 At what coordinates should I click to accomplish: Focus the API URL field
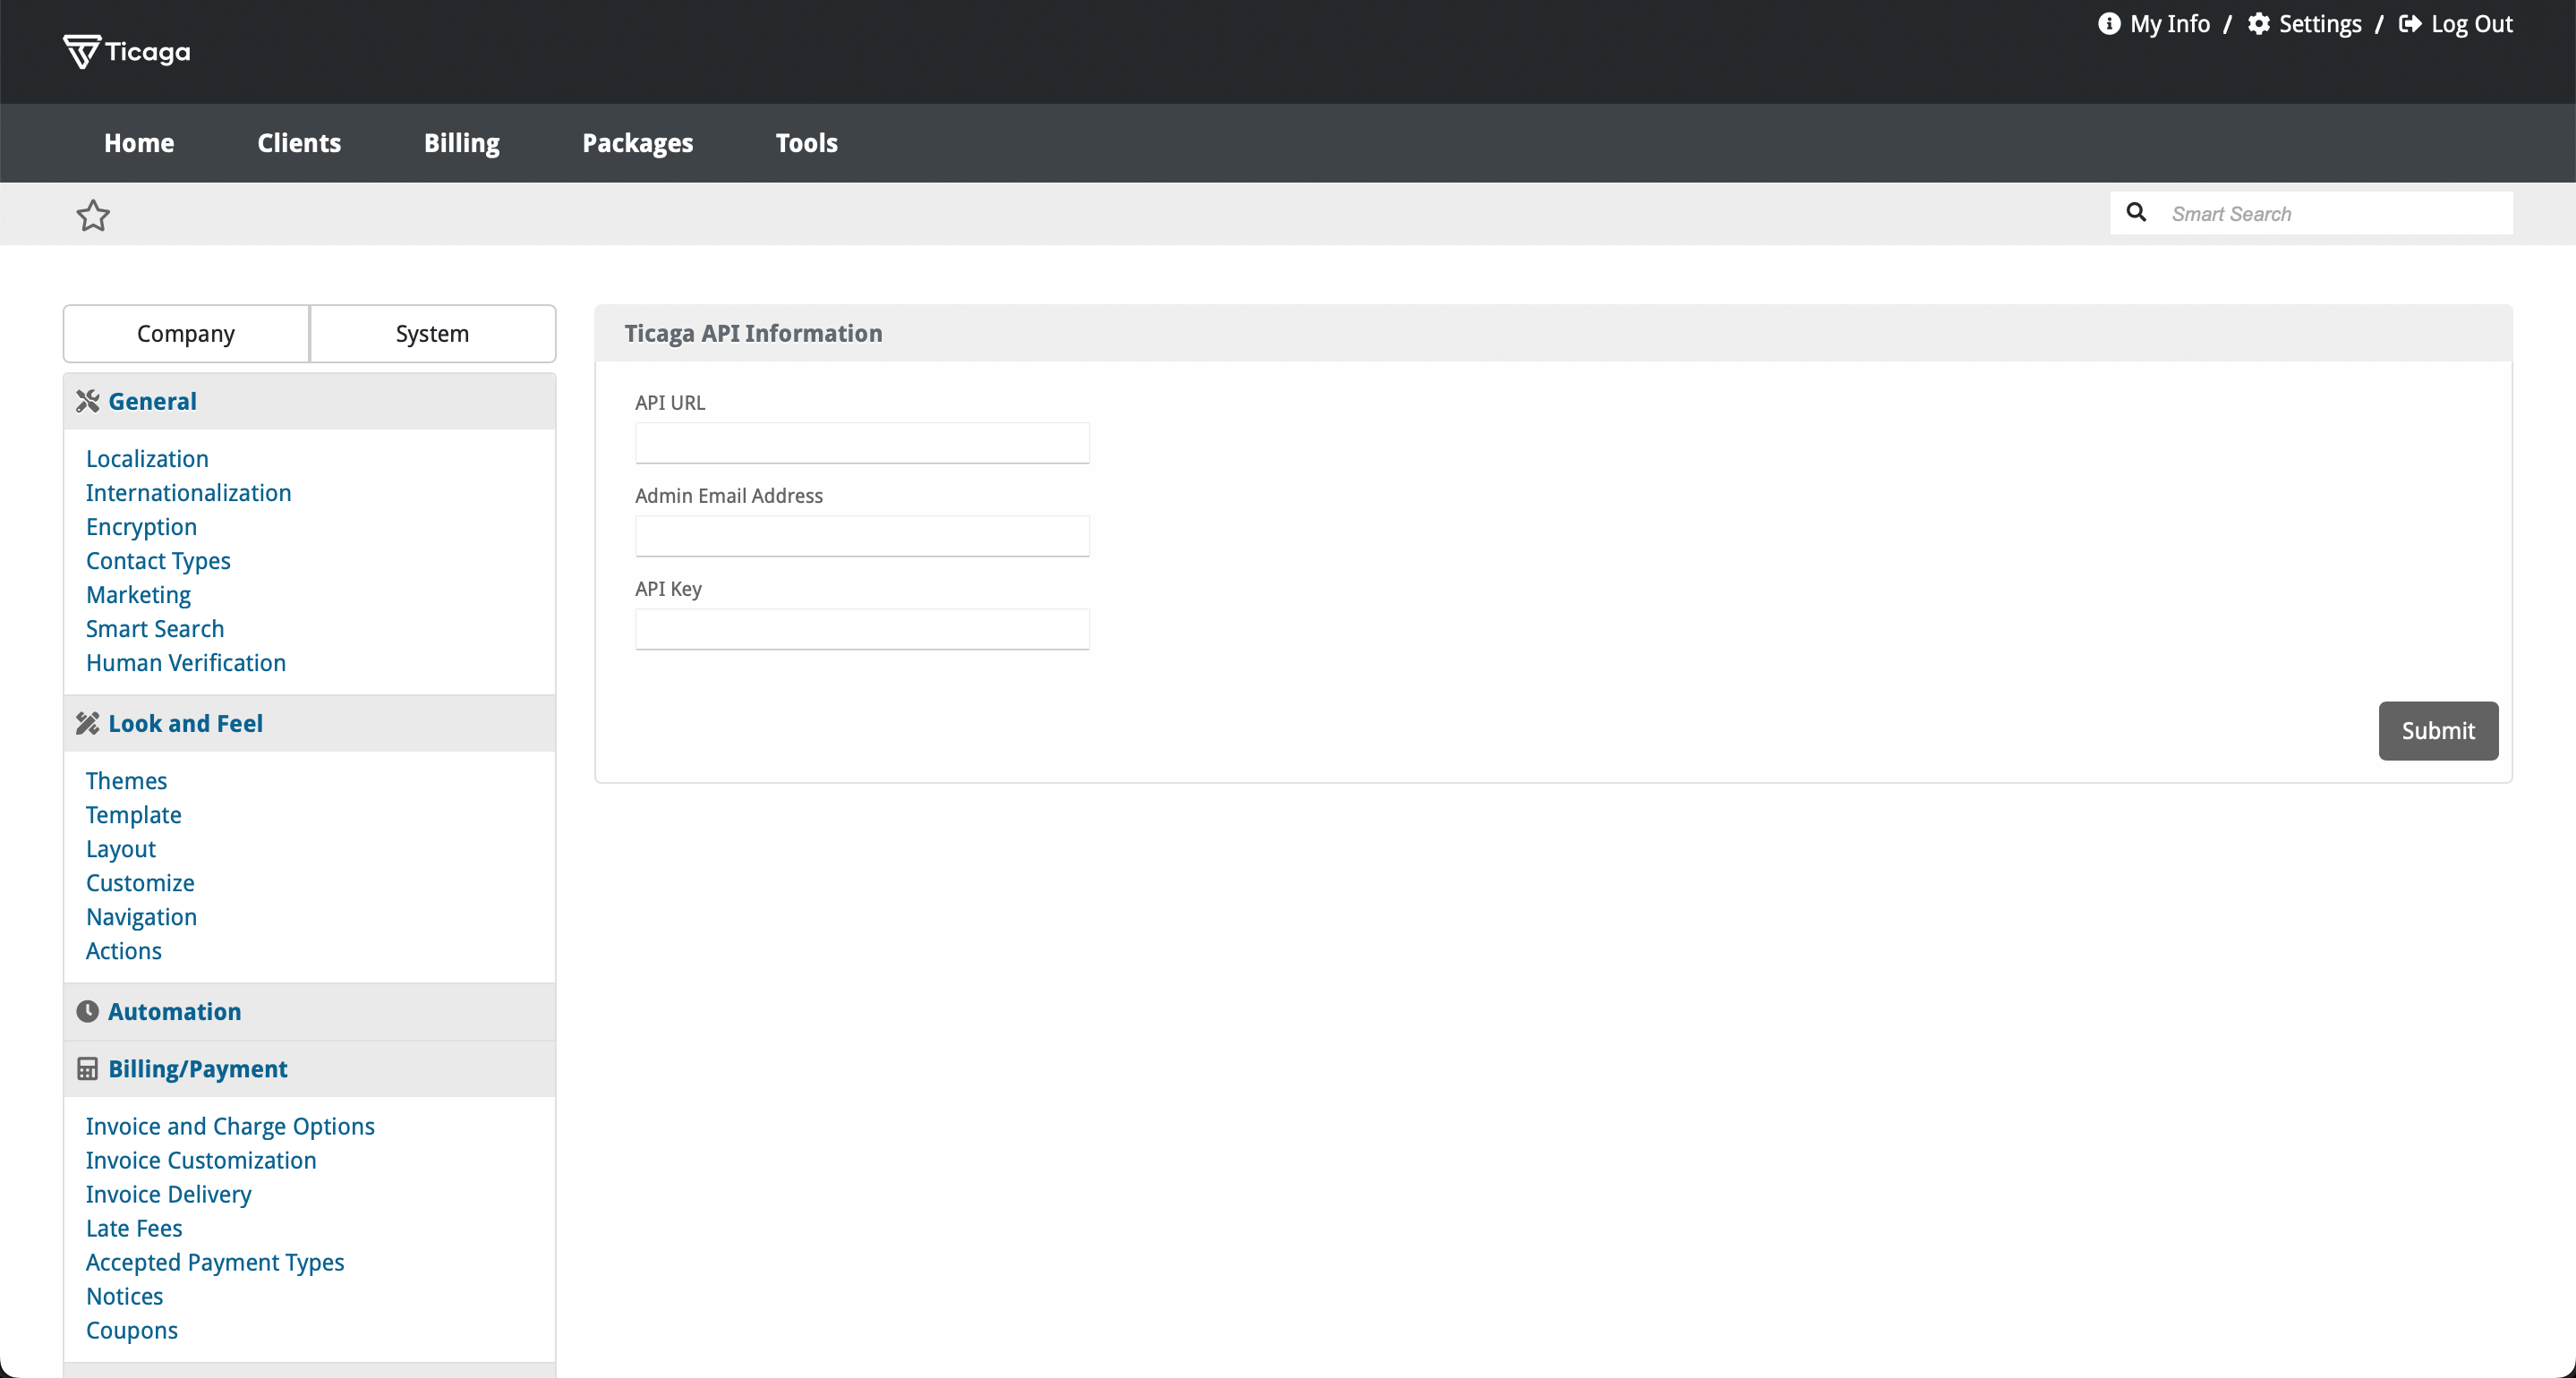[862, 443]
